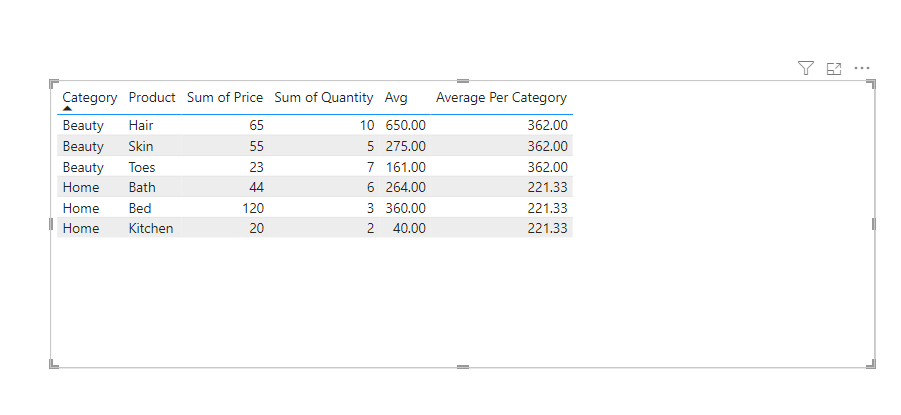Grab the top-right corner handle of the visual
901x415 pixels.
coord(872,84)
